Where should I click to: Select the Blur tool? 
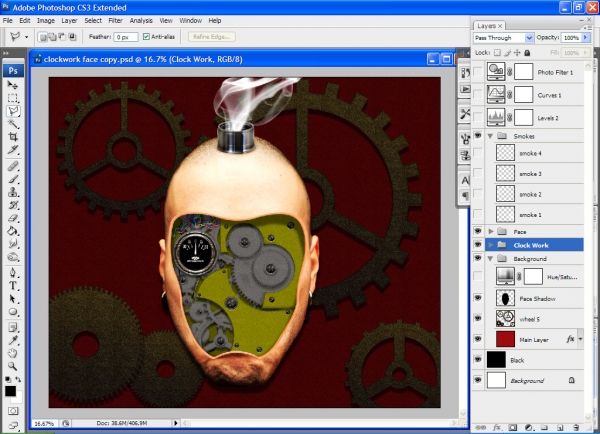[x=13, y=243]
